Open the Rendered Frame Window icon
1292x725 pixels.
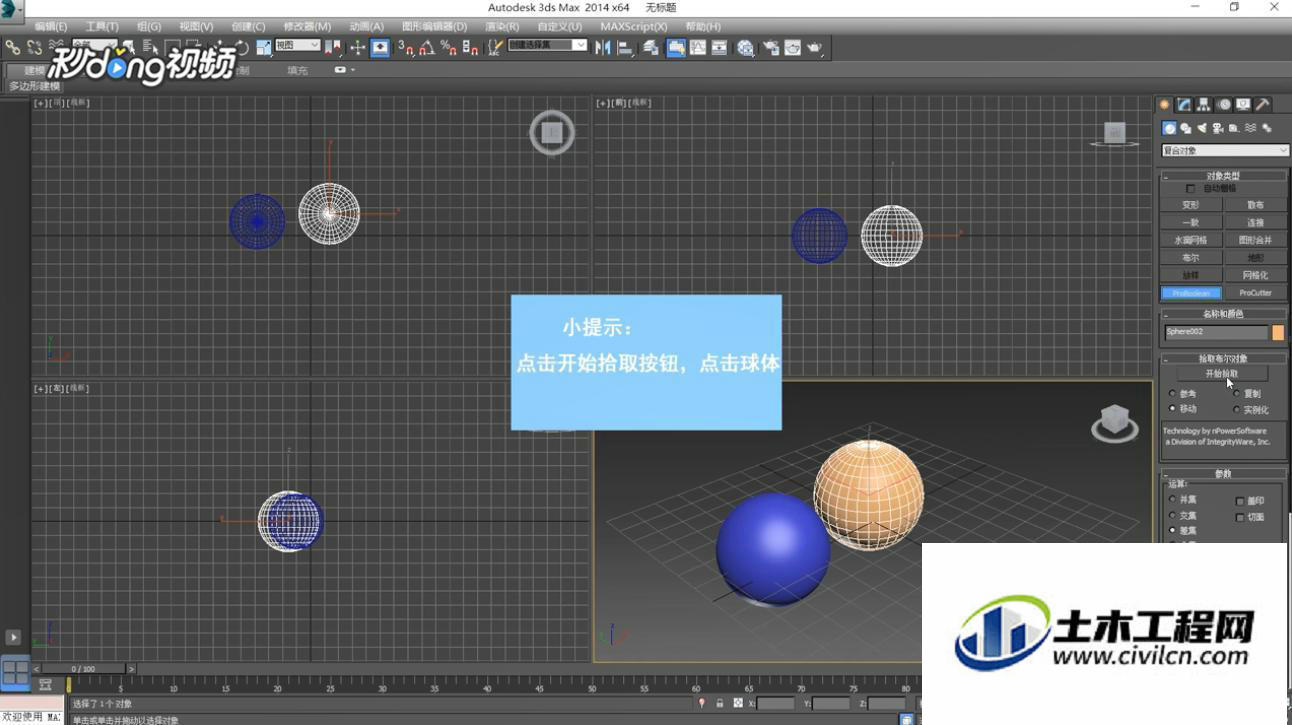[793, 47]
